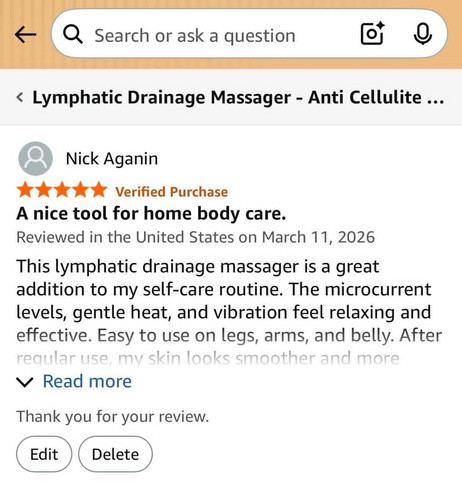Viewport: 462px width, 500px height.
Task: Open Nick Aganin's profile avatar
Action: pos(35,159)
